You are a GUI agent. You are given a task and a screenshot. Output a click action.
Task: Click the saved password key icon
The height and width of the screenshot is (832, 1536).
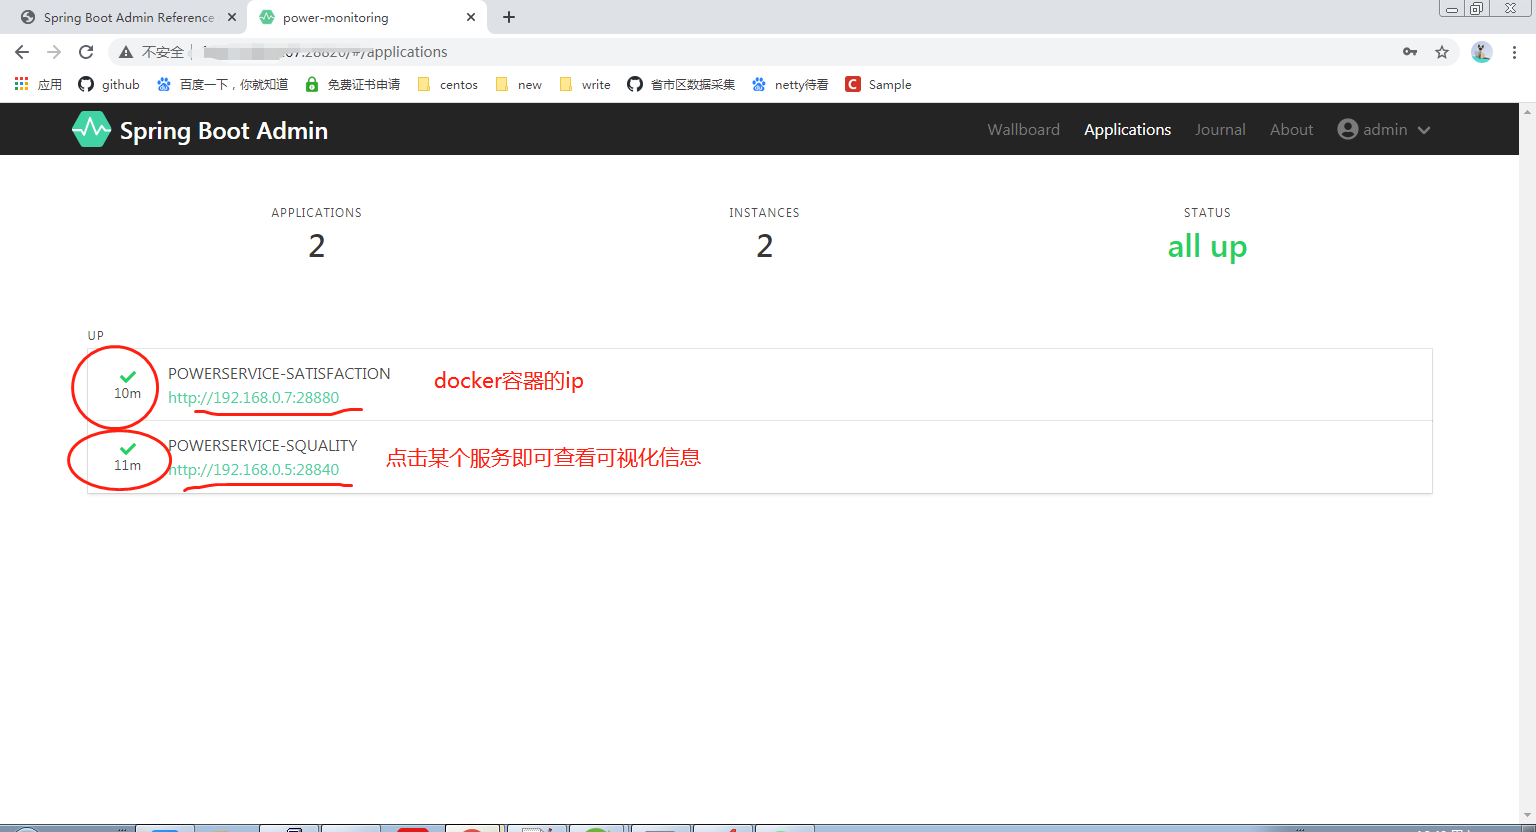click(x=1410, y=52)
